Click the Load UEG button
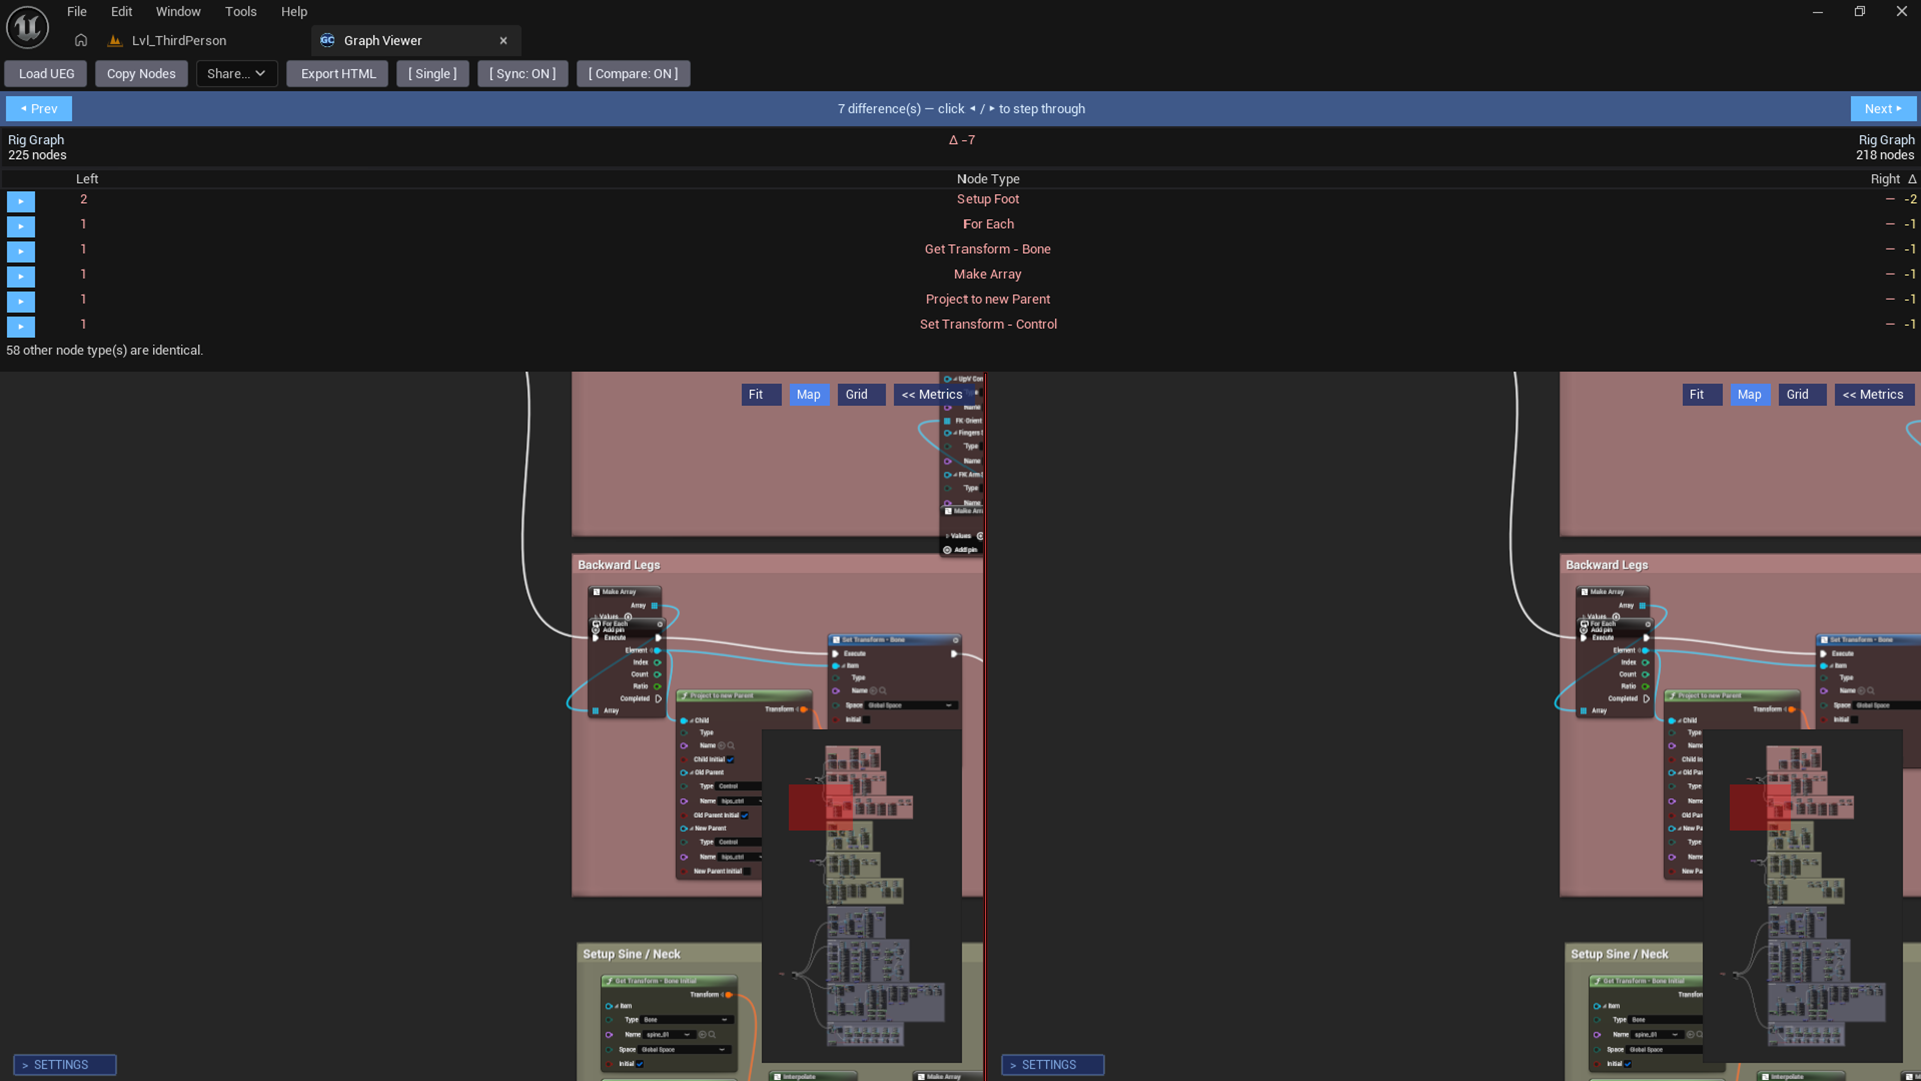Screen dimensions: 1921x1081 pos(46,74)
